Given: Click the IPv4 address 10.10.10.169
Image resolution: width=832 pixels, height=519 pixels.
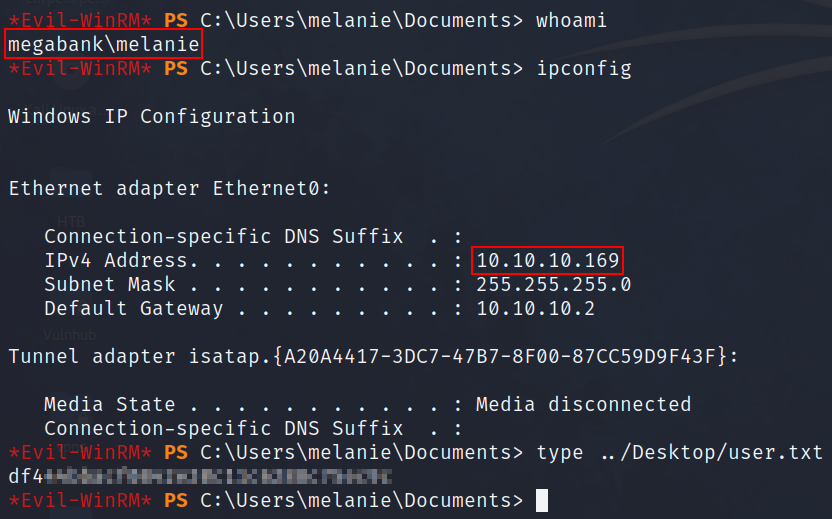Looking at the screenshot, I should pos(548,261).
